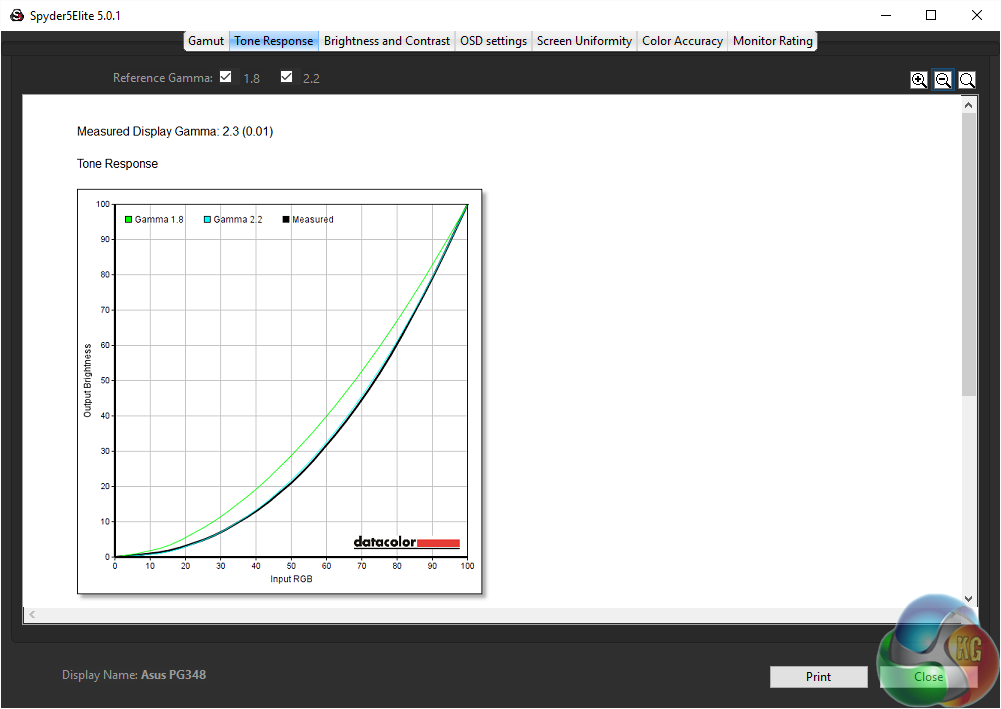This screenshot has width=1001, height=709.
Task: Maximize the Spyder5Elite window
Action: click(931, 15)
